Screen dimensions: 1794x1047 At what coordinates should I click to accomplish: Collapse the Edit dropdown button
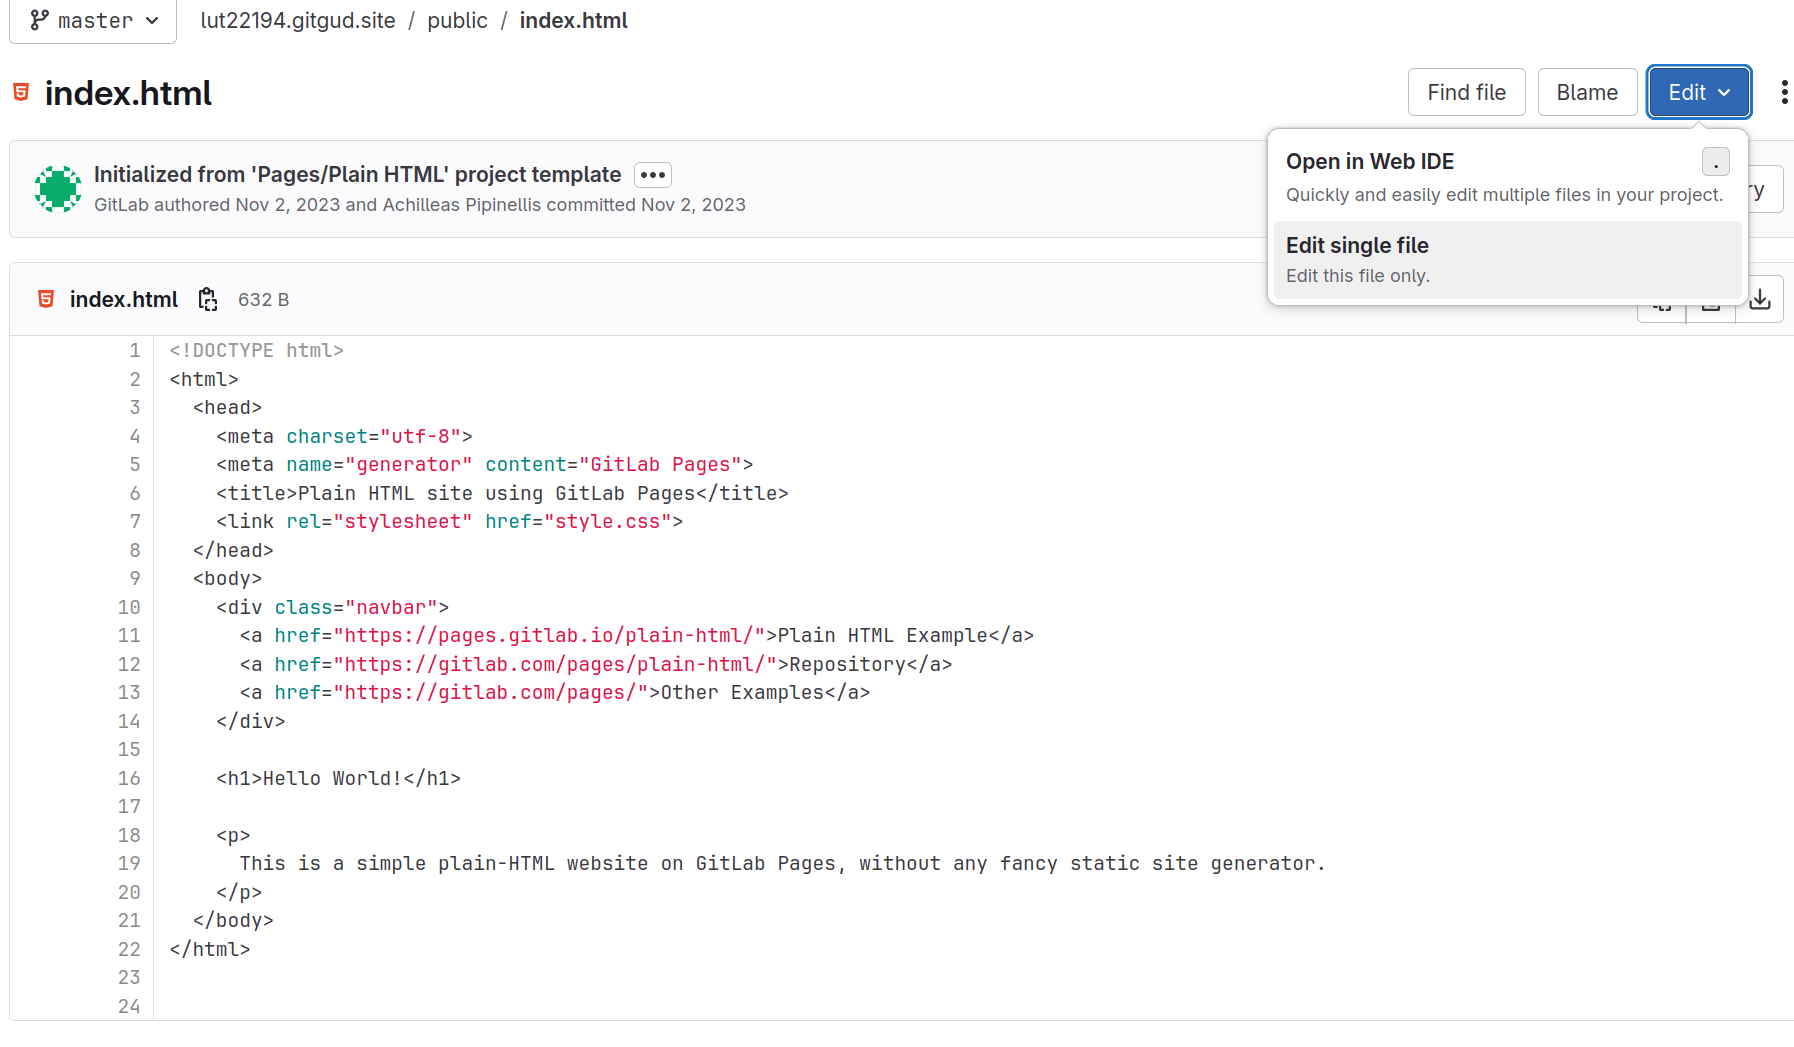1699,93
